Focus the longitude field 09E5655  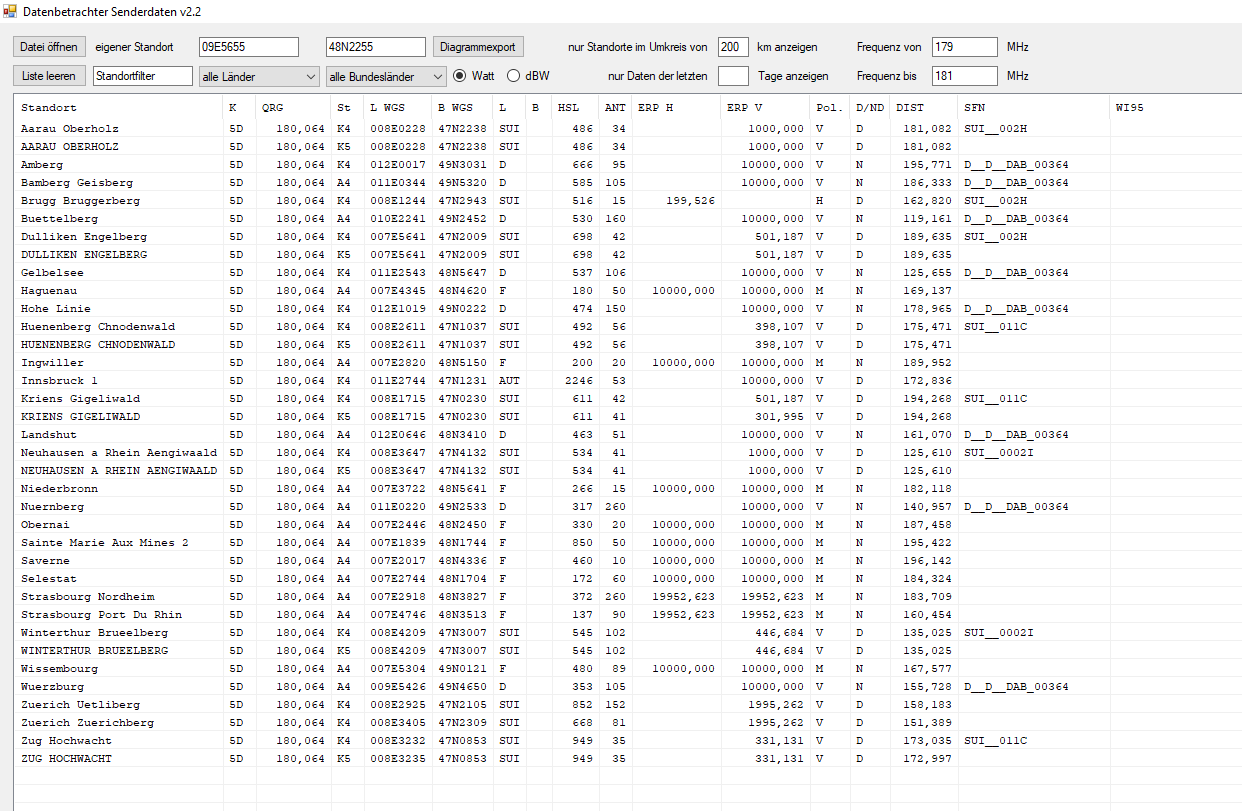[249, 47]
